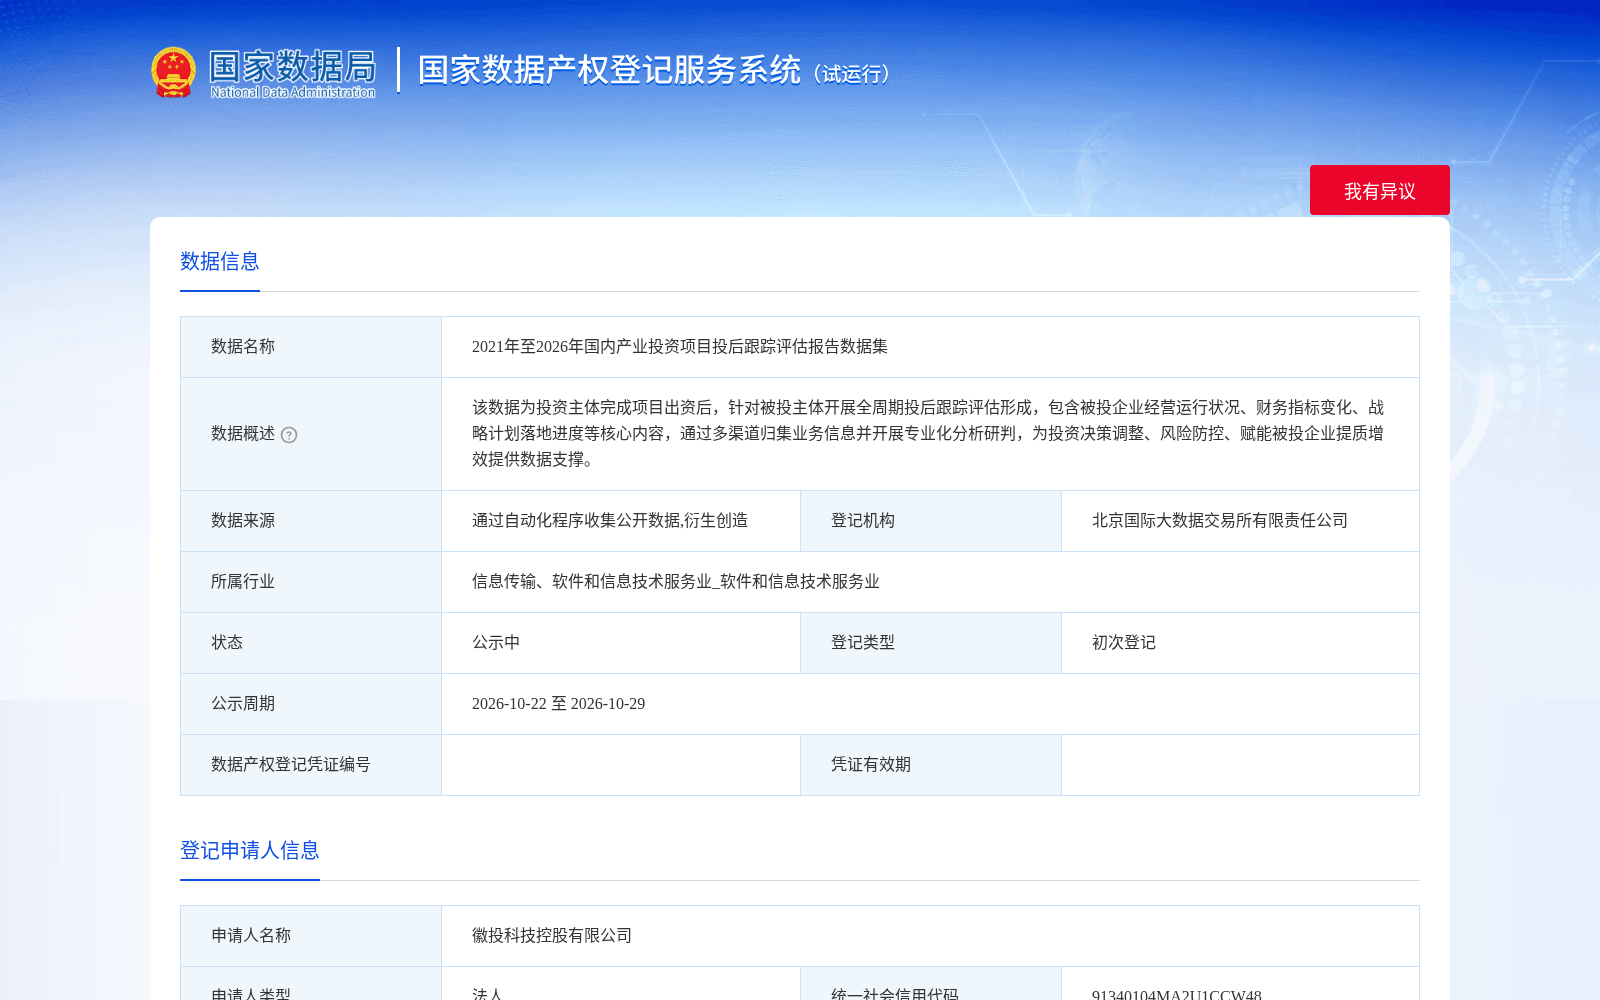Click the 数据来源 label cell
The width and height of the screenshot is (1600, 1000).
311,521
